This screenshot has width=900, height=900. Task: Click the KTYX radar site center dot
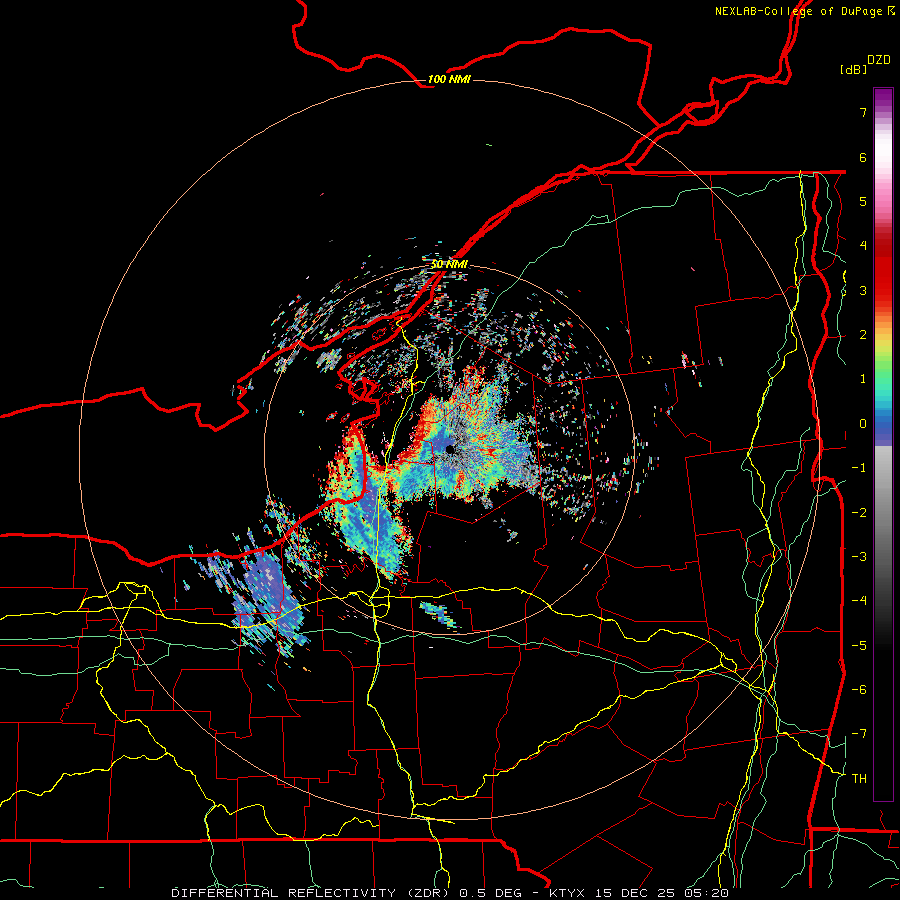click(x=450, y=449)
